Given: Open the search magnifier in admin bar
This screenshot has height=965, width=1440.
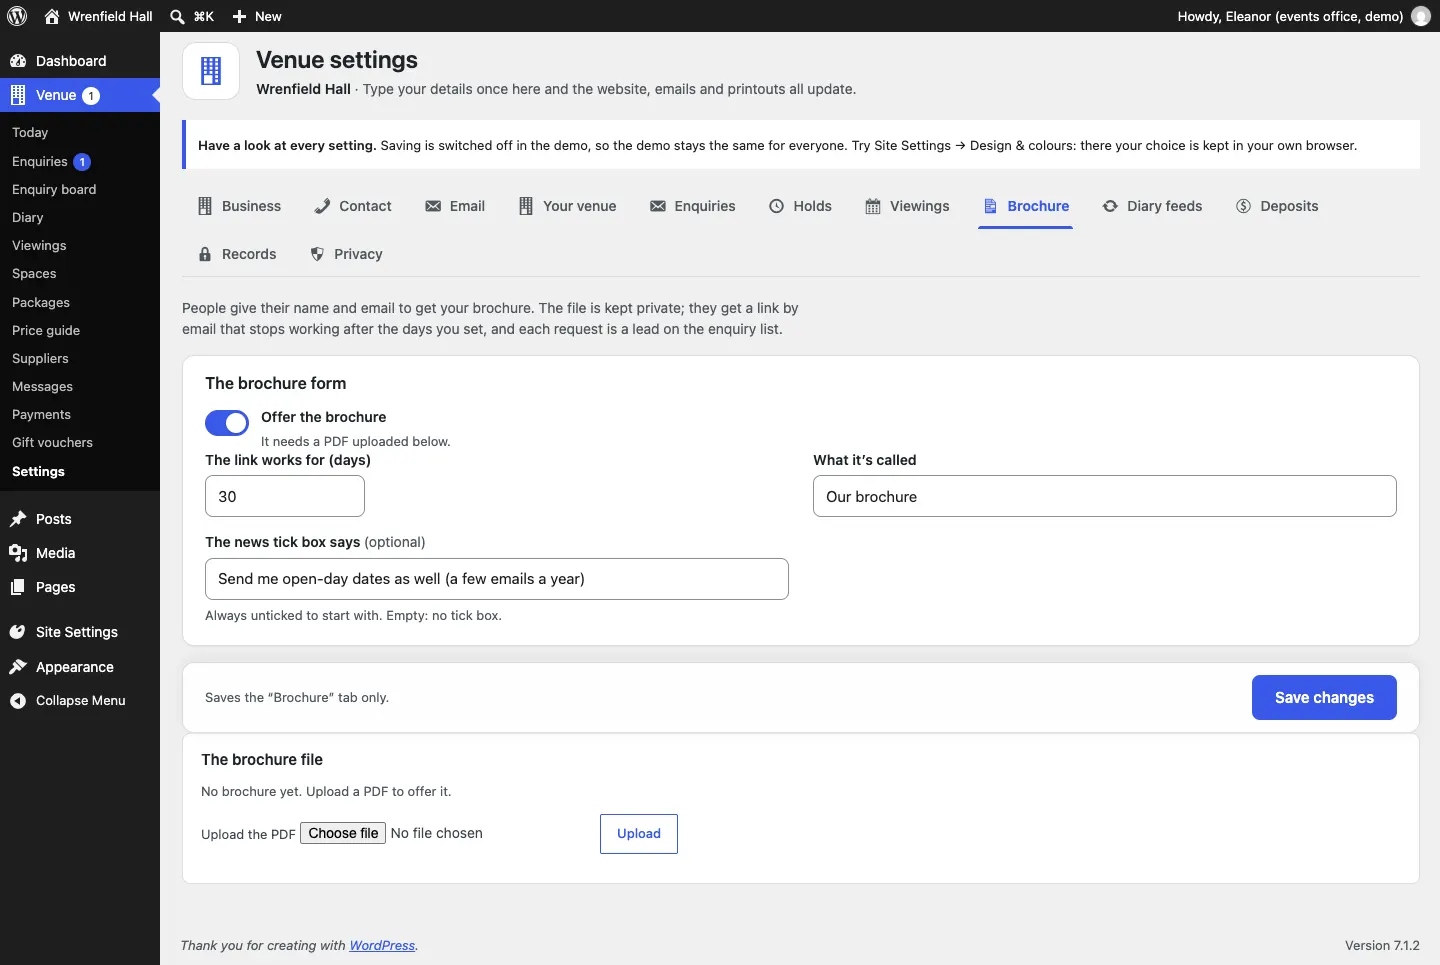Looking at the screenshot, I should pos(177,16).
